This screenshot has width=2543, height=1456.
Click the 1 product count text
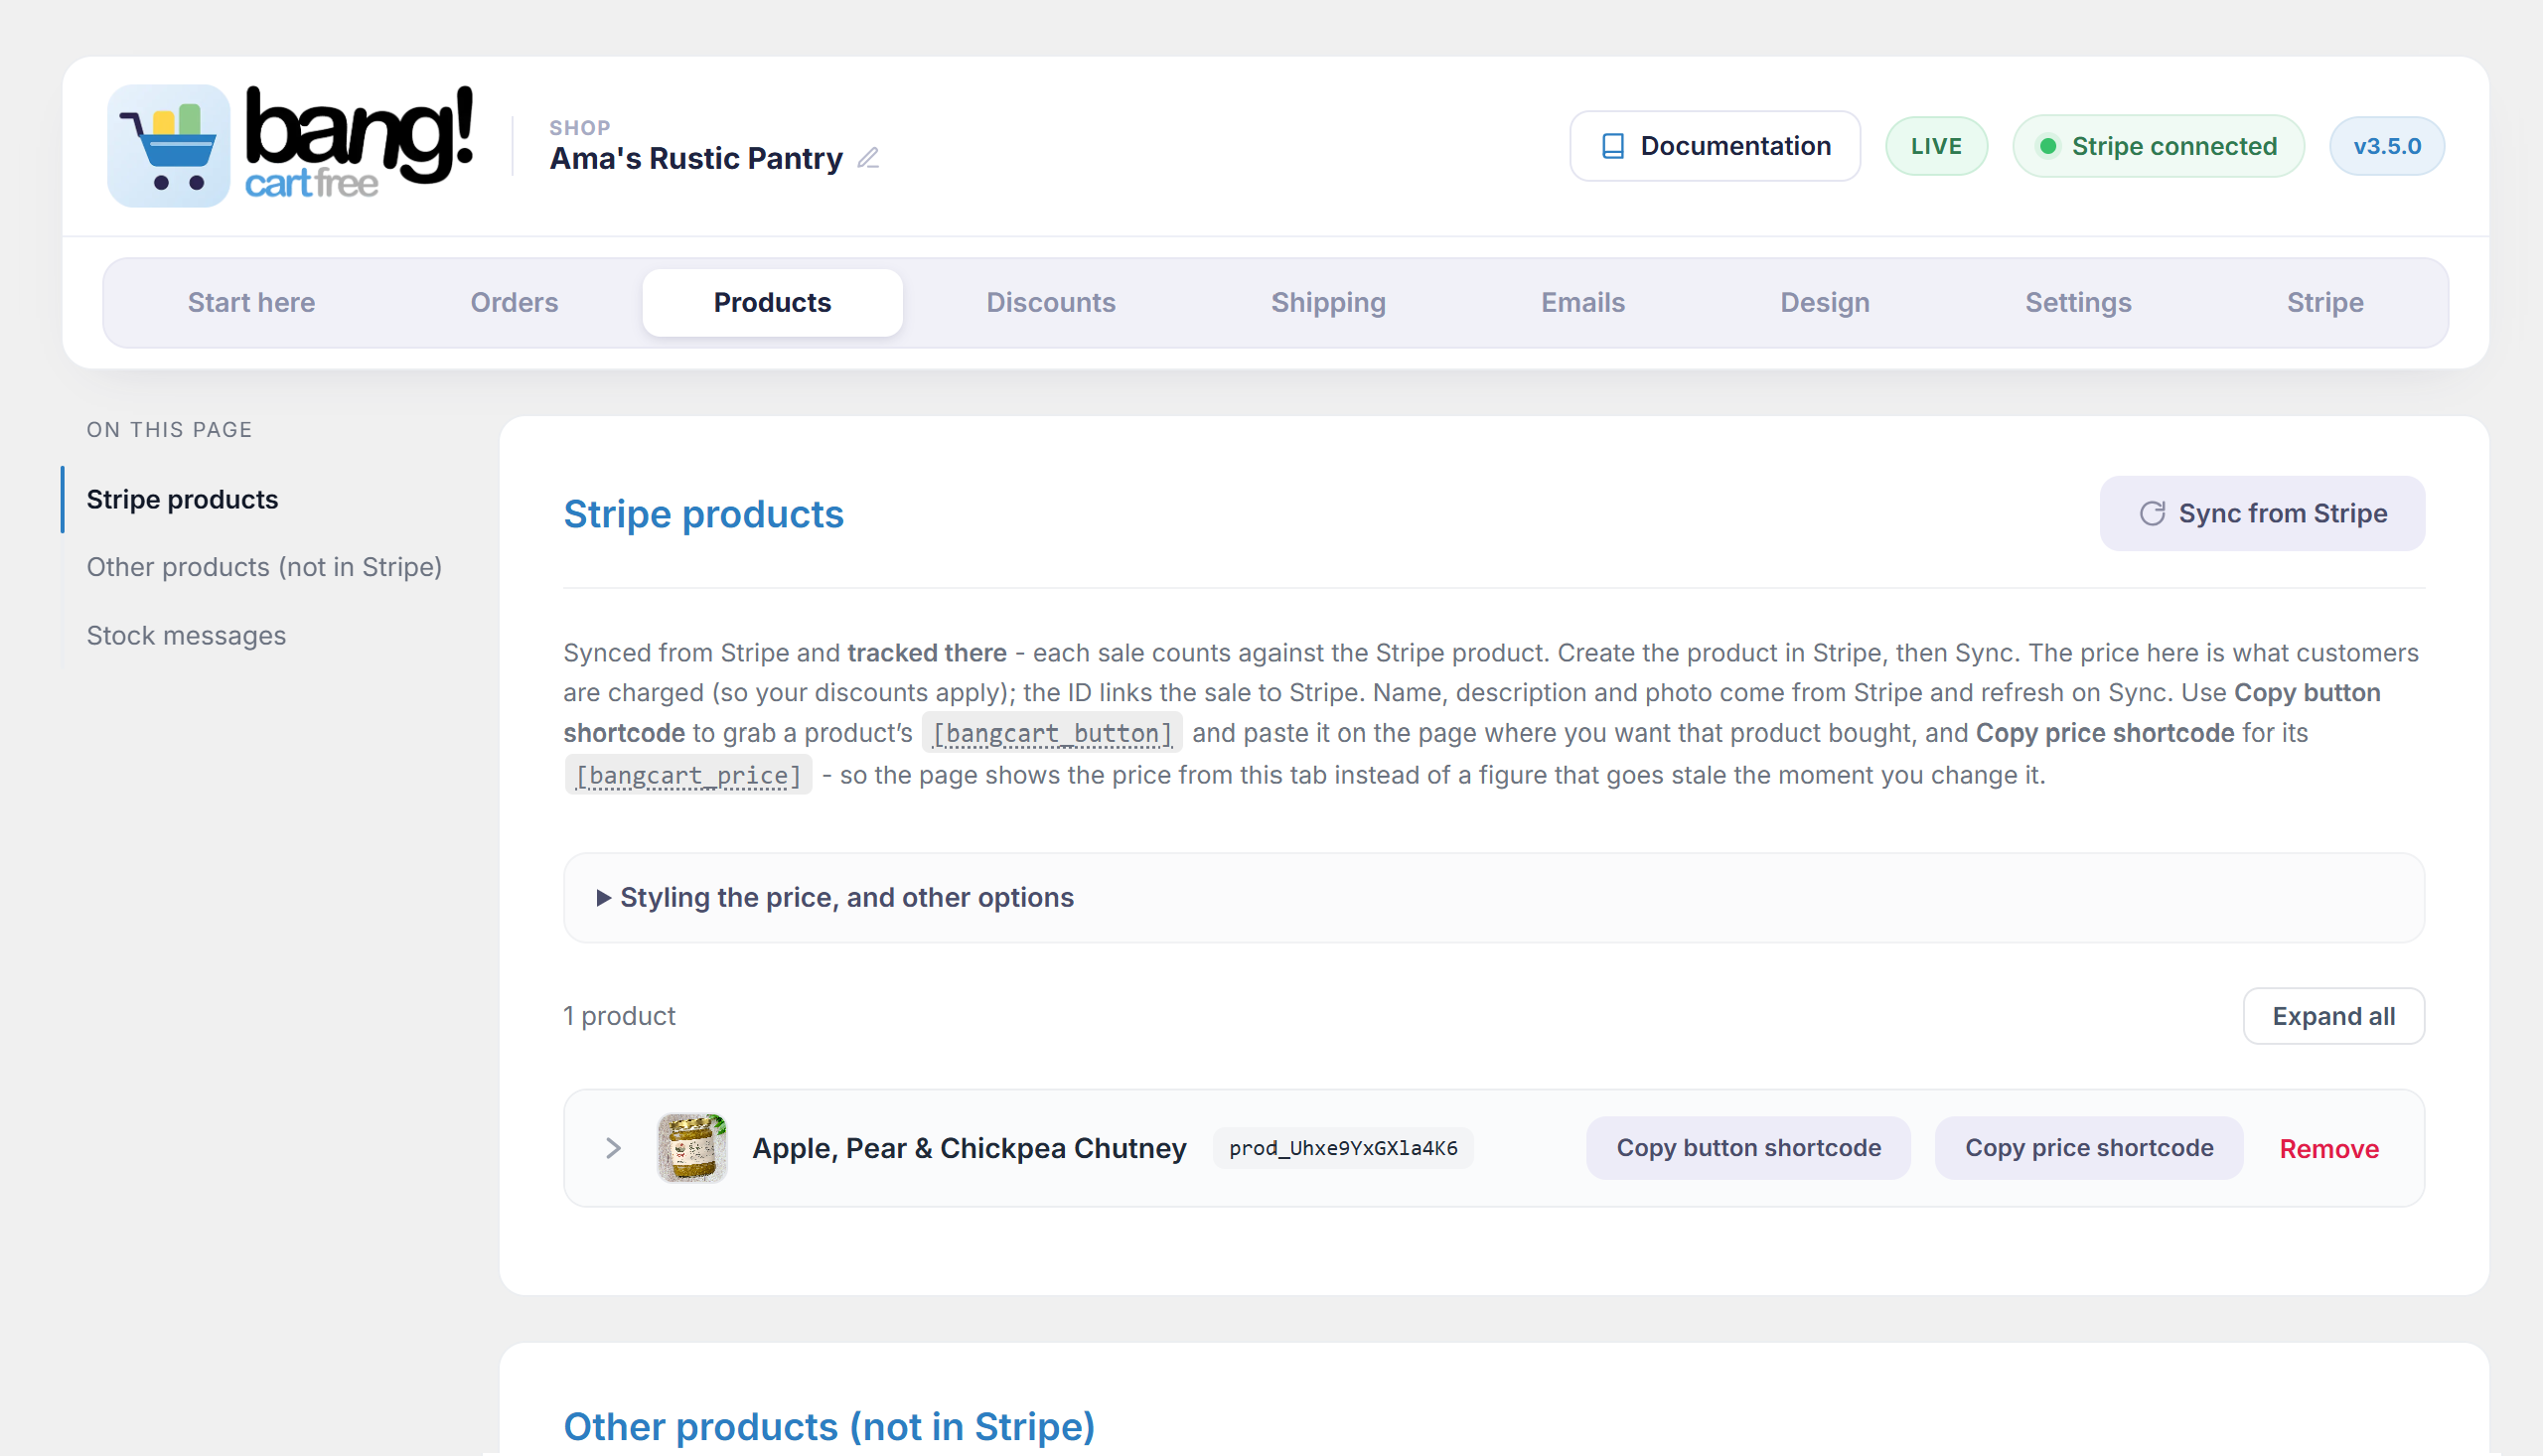(x=619, y=1016)
